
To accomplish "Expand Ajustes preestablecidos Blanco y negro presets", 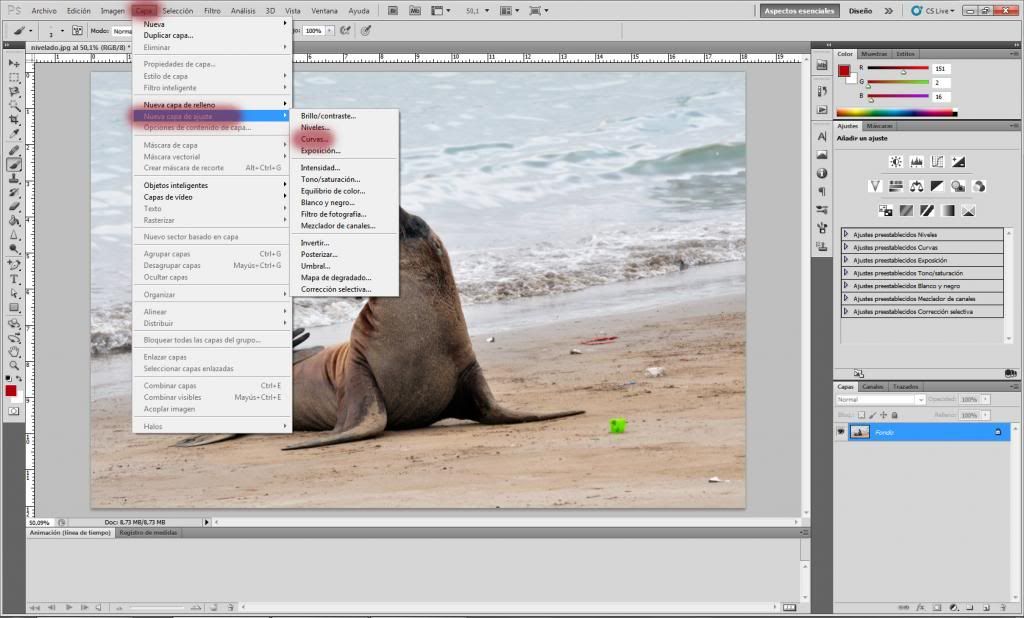I will 846,285.
